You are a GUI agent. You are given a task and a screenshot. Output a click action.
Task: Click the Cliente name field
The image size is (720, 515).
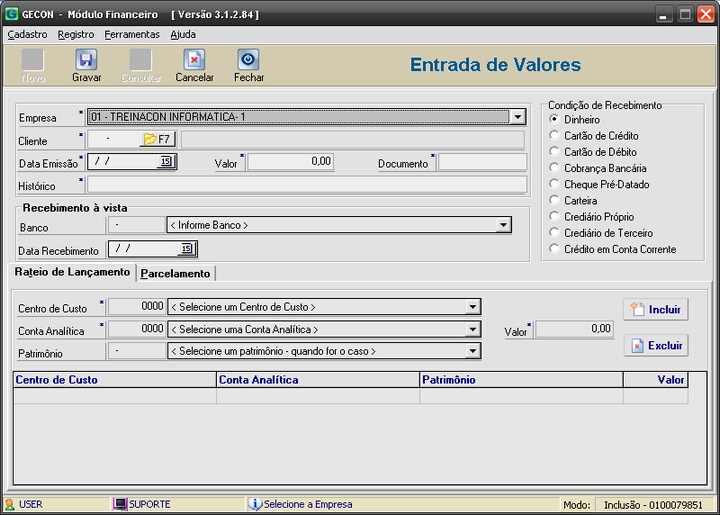(x=353, y=140)
